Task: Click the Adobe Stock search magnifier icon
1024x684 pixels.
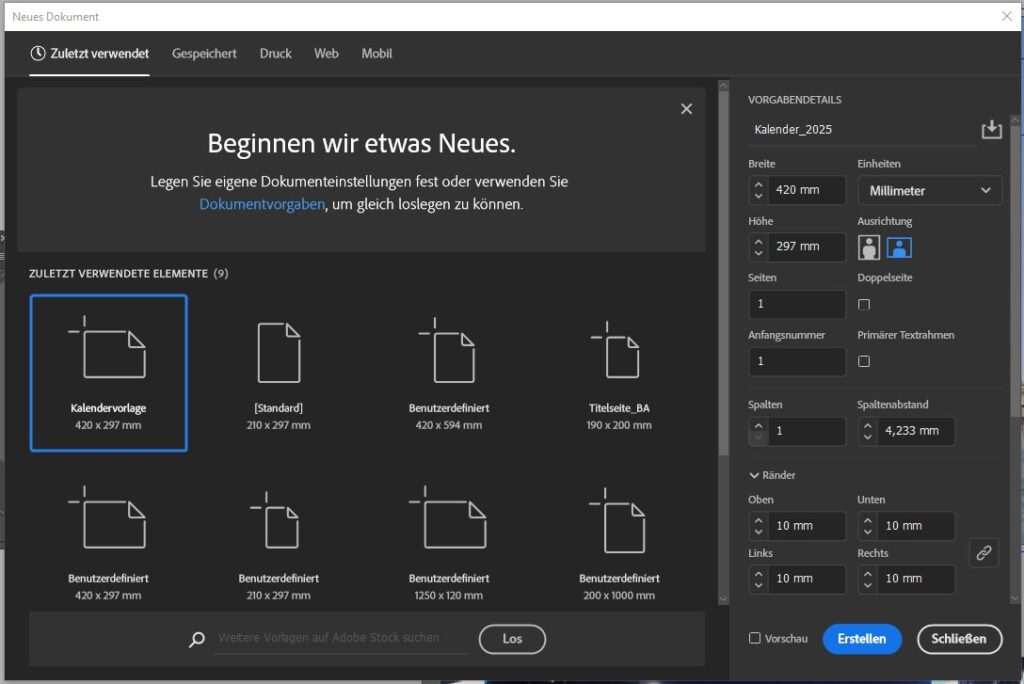Action: pyautogui.click(x=197, y=639)
